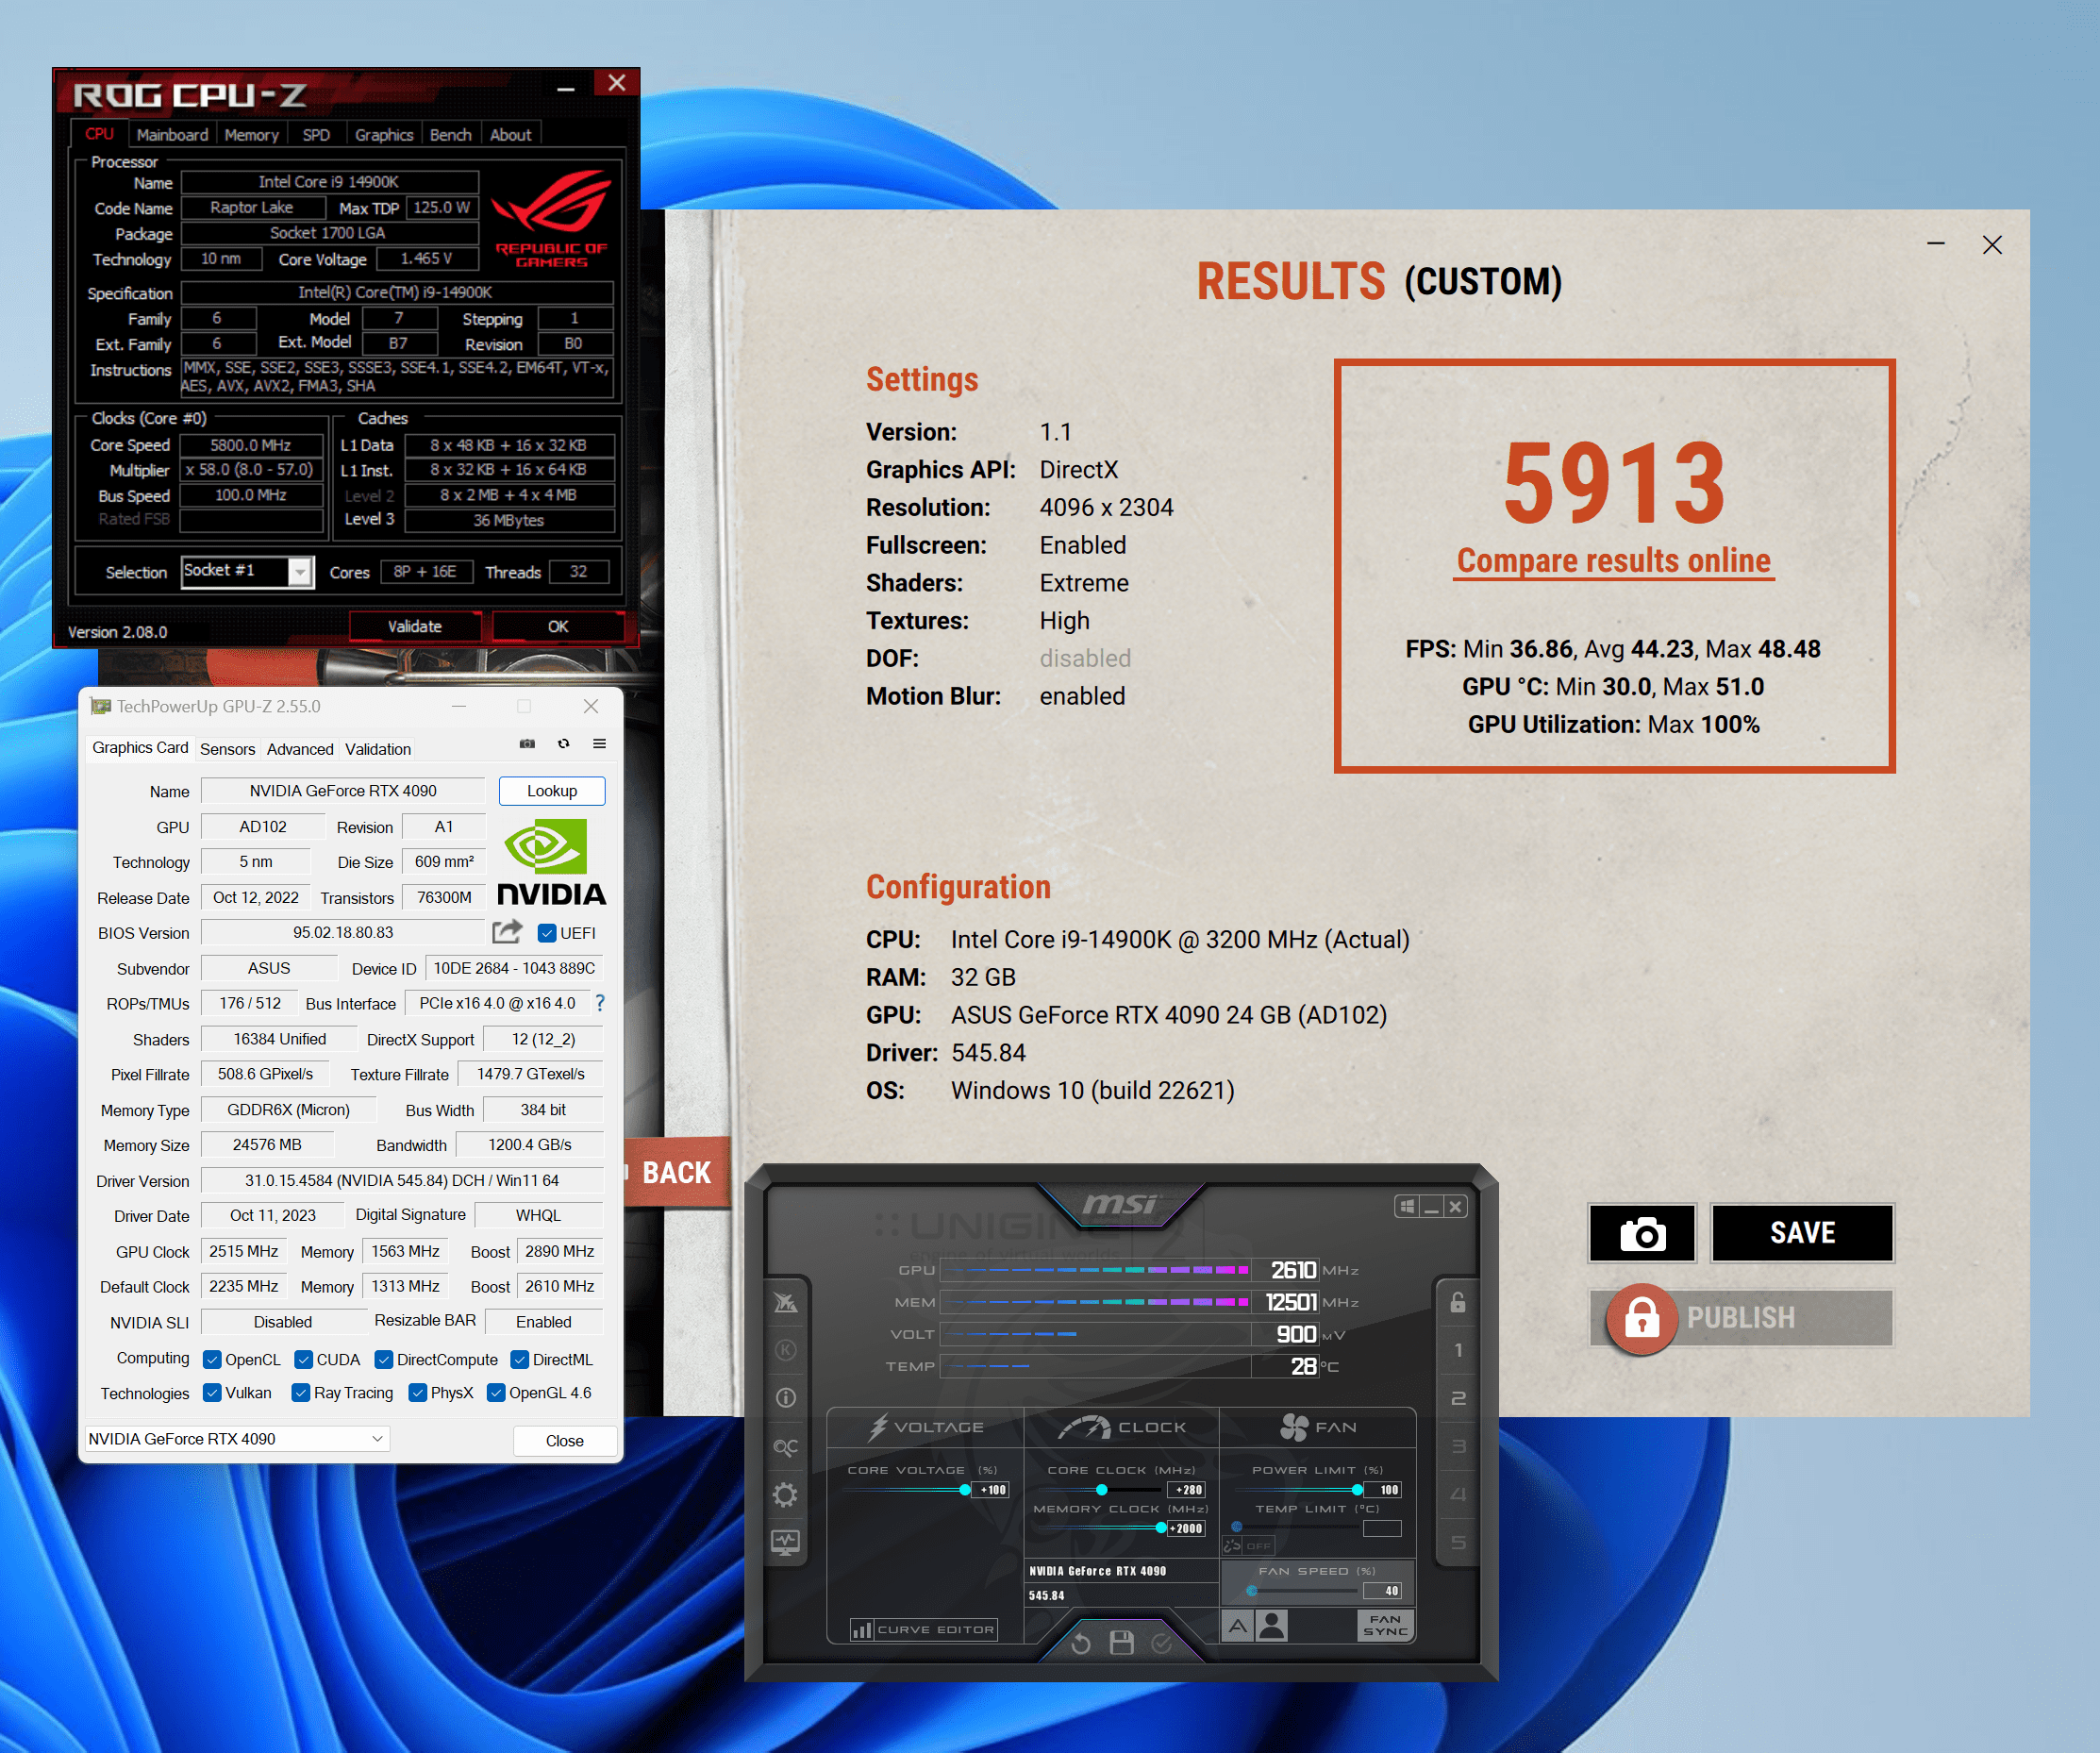Open GPU-Z Advanced tab

tap(300, 749)
